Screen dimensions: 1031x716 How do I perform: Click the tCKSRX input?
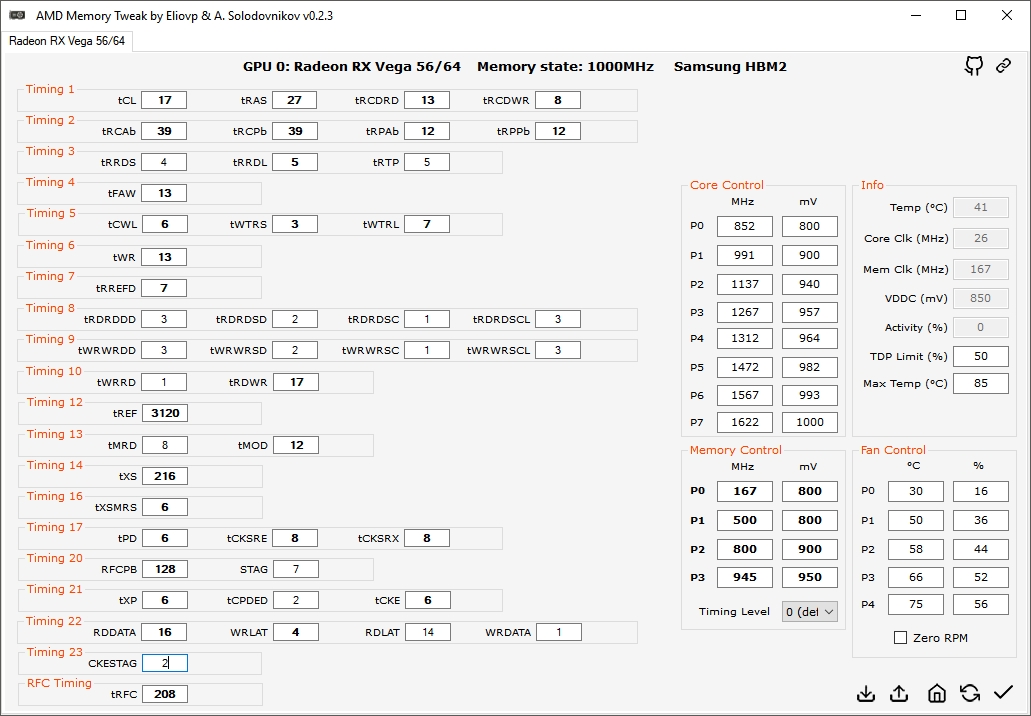(x=427, y=538)
